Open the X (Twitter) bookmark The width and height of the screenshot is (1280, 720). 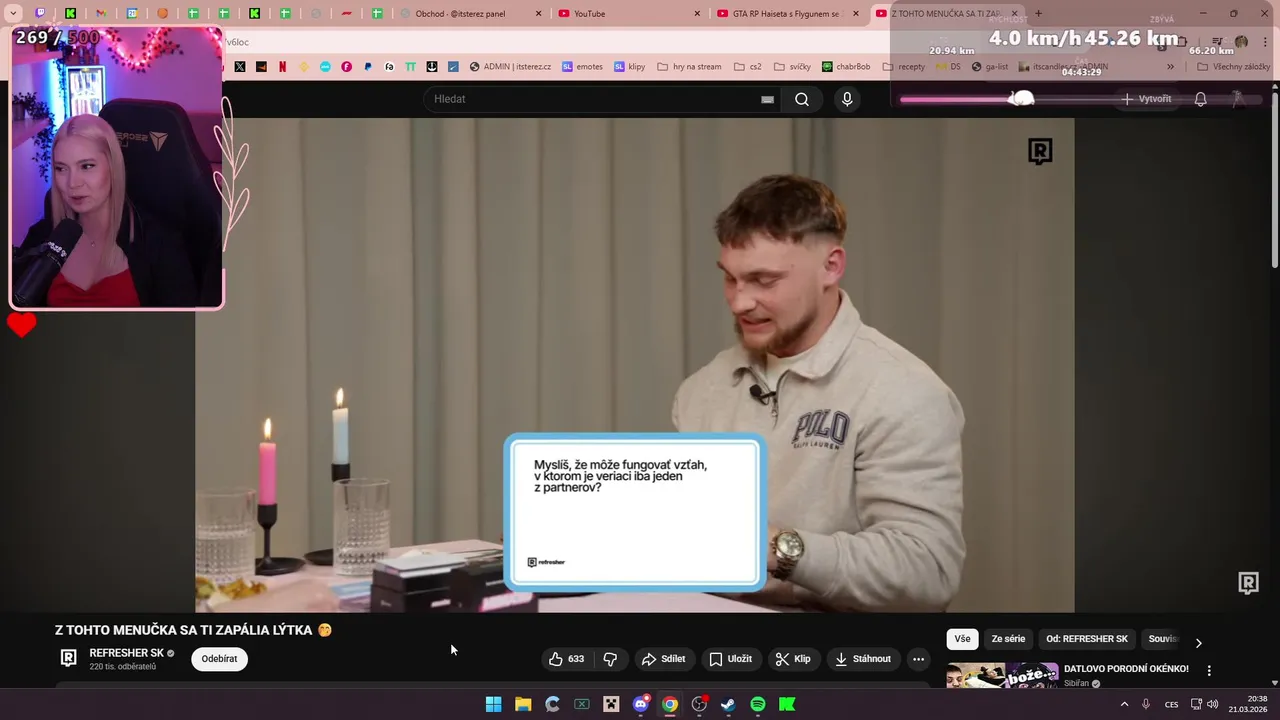click(x=240, y=67)
